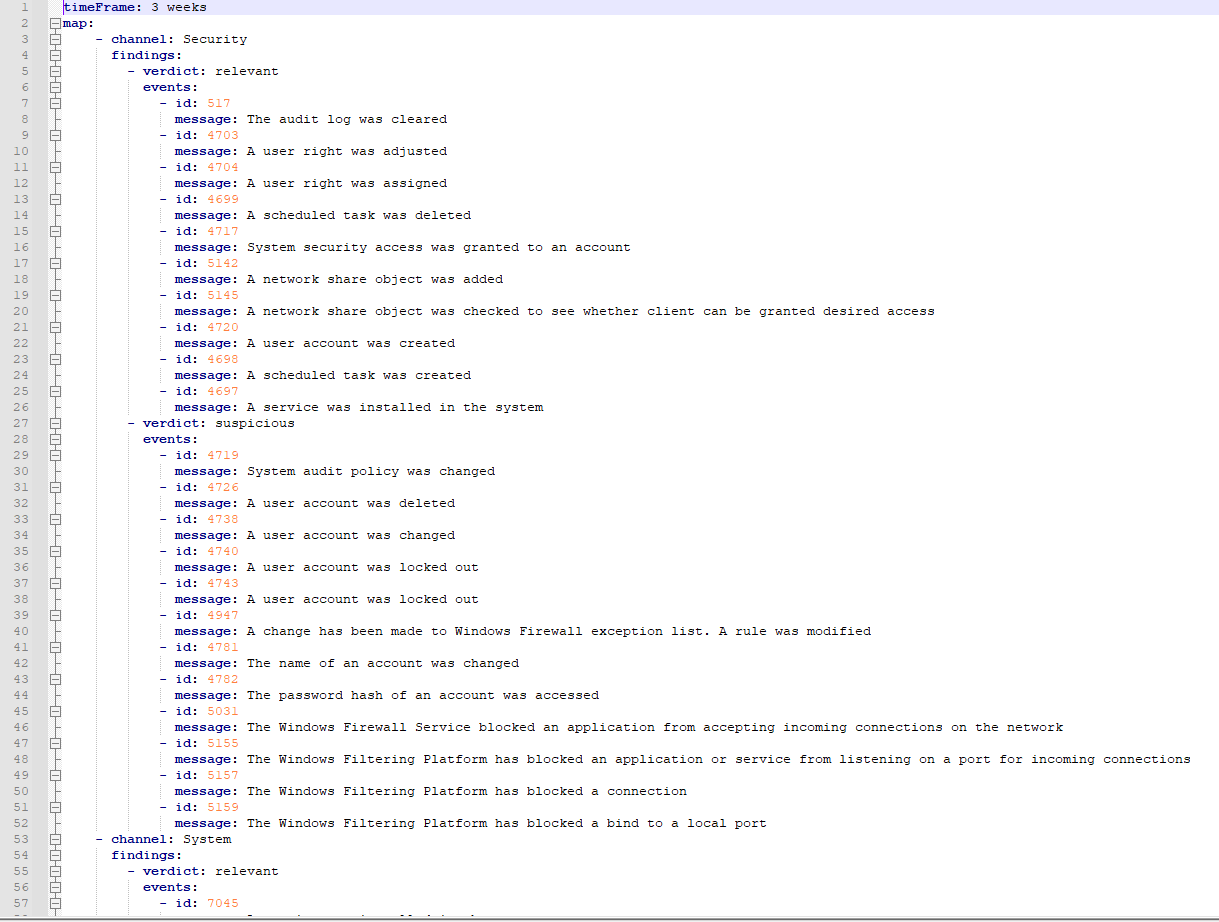Fold the 'id: 5031' event entry
1219x922 pixels.
pyautogui.click(x=56, y=711)
